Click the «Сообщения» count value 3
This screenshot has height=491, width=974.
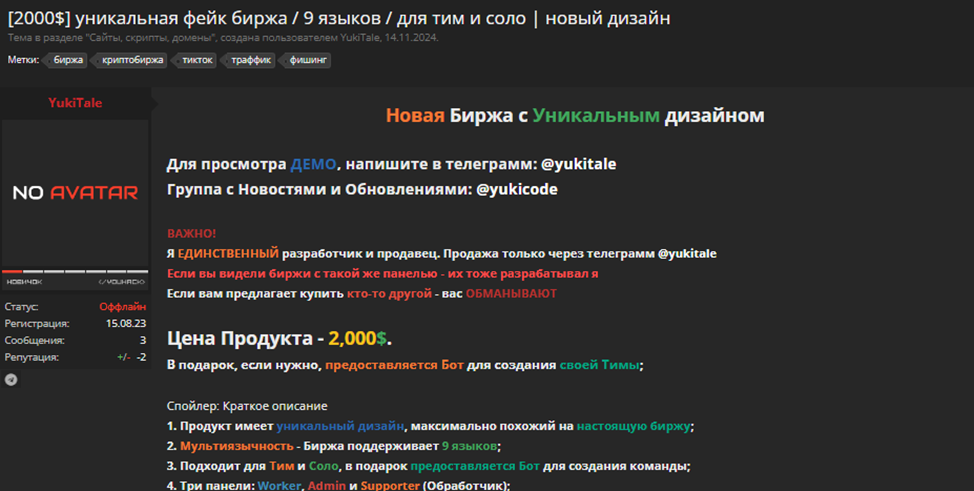click(143, 340)
